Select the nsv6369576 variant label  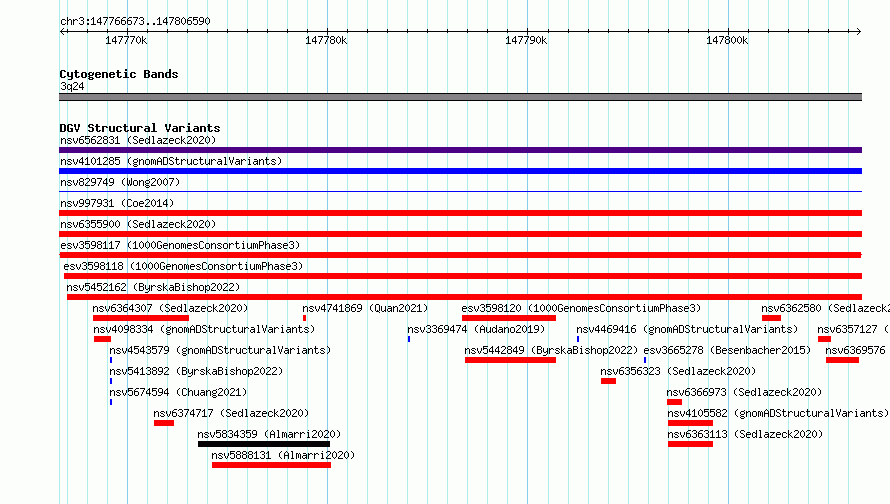(x=855, y=350)
